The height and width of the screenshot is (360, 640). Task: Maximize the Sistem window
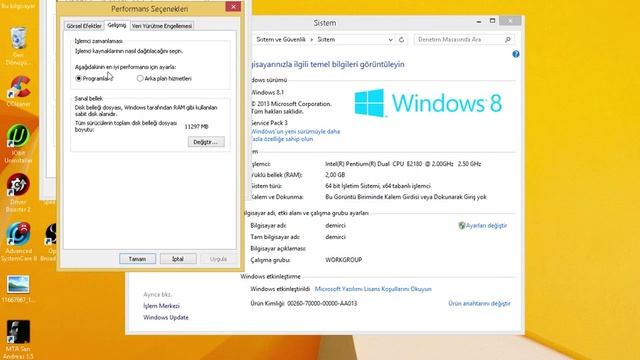click(492, 21)
